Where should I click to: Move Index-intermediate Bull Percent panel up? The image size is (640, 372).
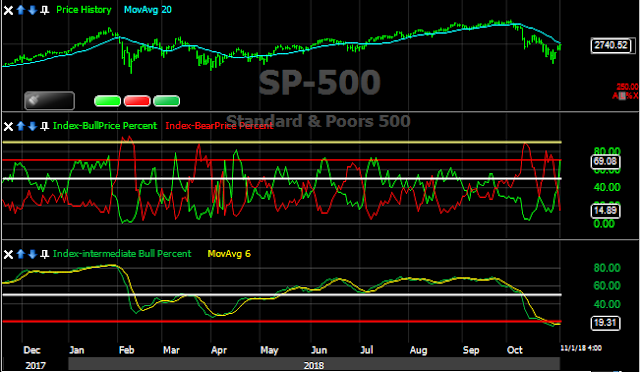(21, 254)
